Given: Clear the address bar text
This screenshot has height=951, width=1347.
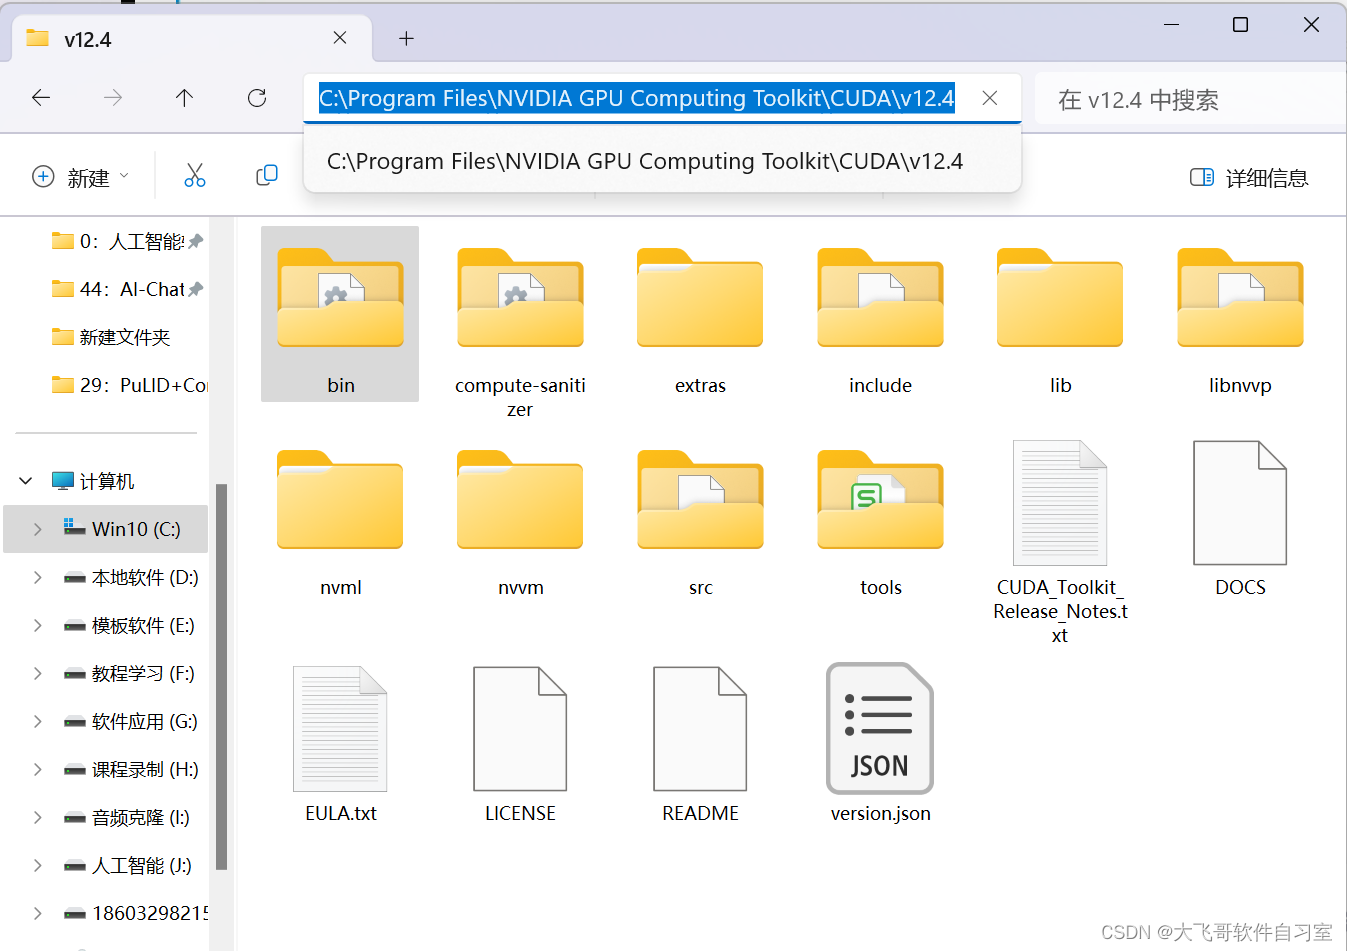Looking at the screenshot, I should (x=990, y=98).
